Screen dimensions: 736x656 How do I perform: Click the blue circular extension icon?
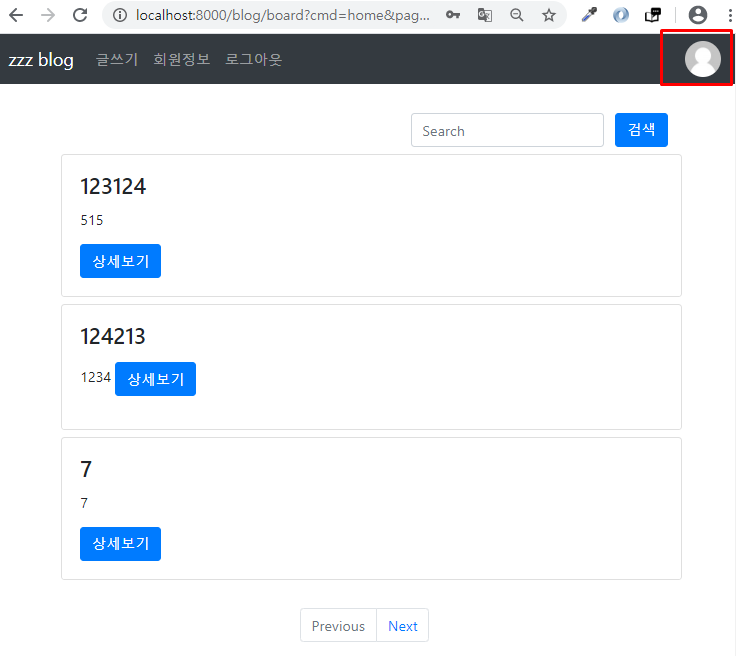click(x=621, y=15)
